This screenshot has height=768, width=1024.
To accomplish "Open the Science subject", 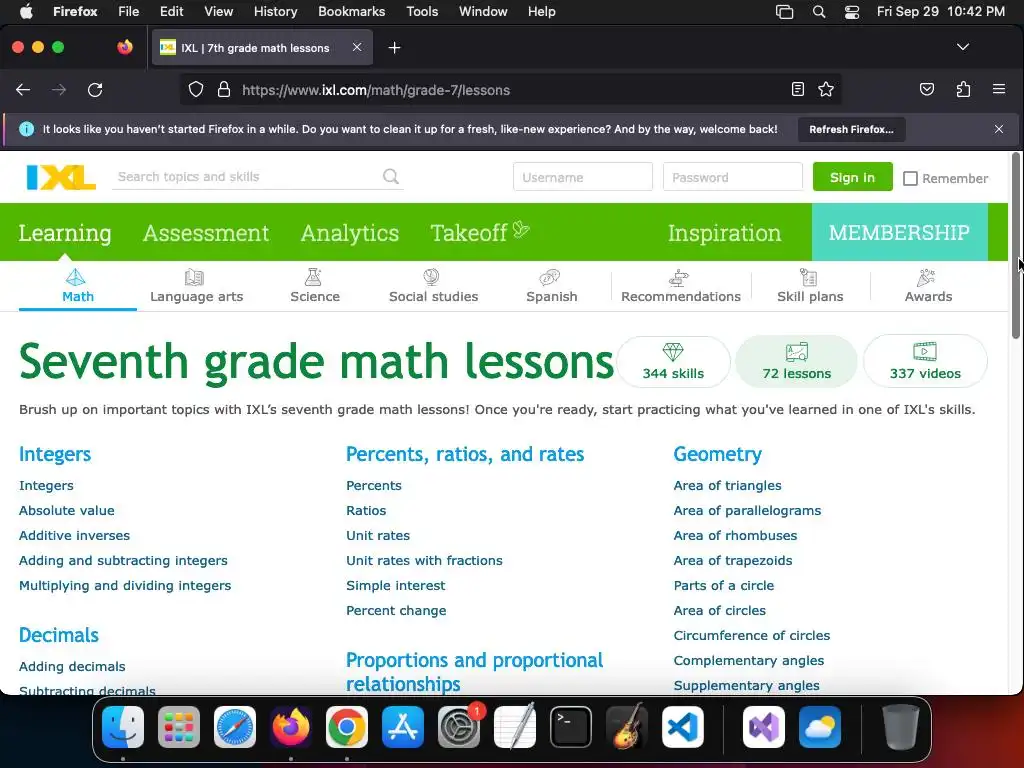I will [x=314, y=286].
